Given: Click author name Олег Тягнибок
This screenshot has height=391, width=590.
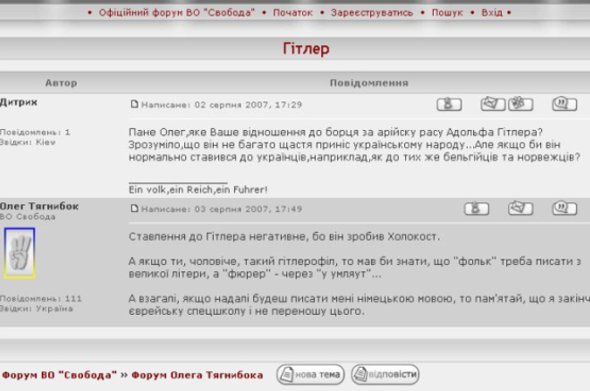Looking at the screenshot, I should coord(39,206).
